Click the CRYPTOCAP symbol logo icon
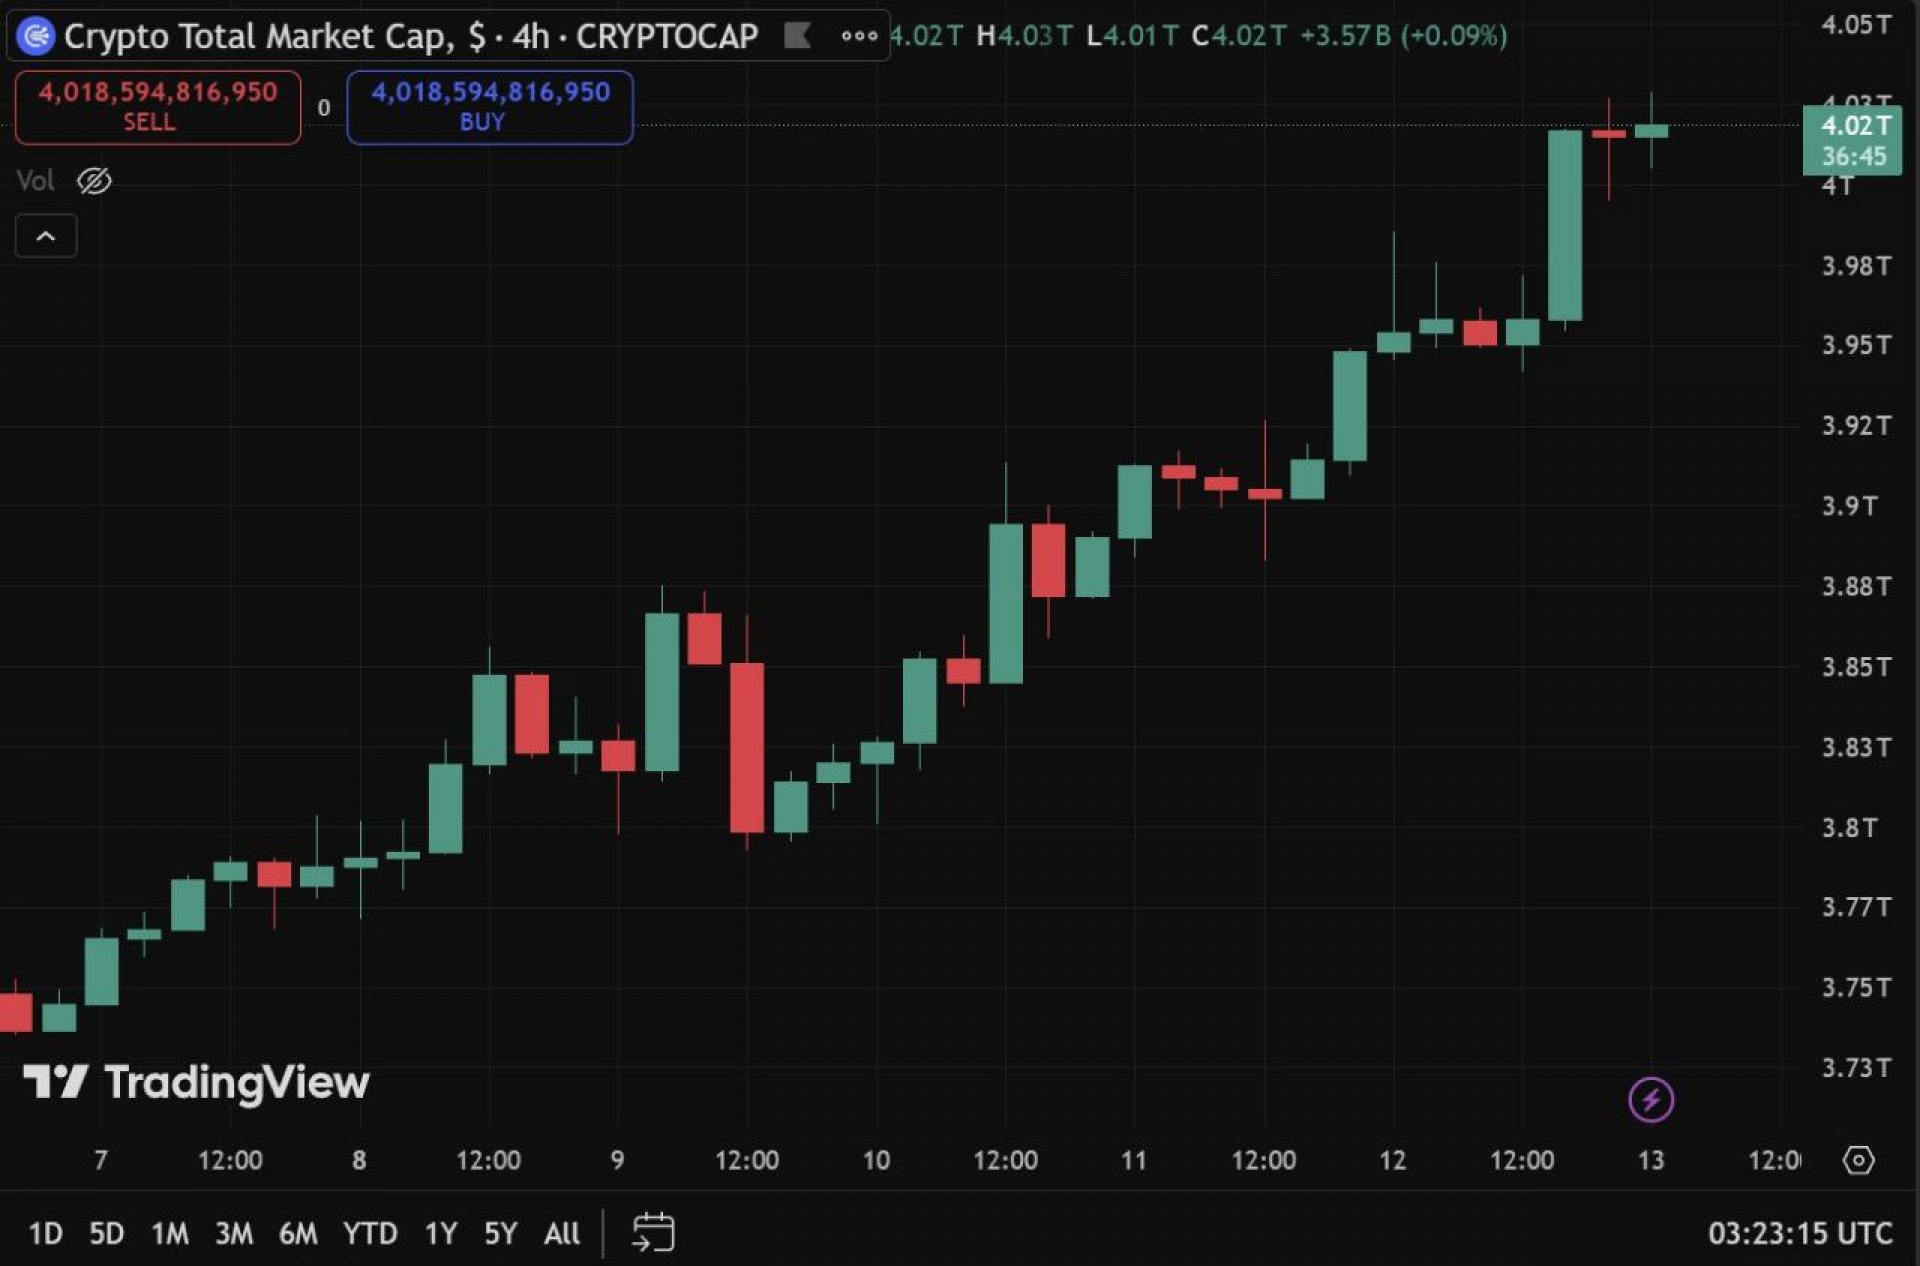The image size is (1920, 1266). pyautogui.click(x=36, y=36)
